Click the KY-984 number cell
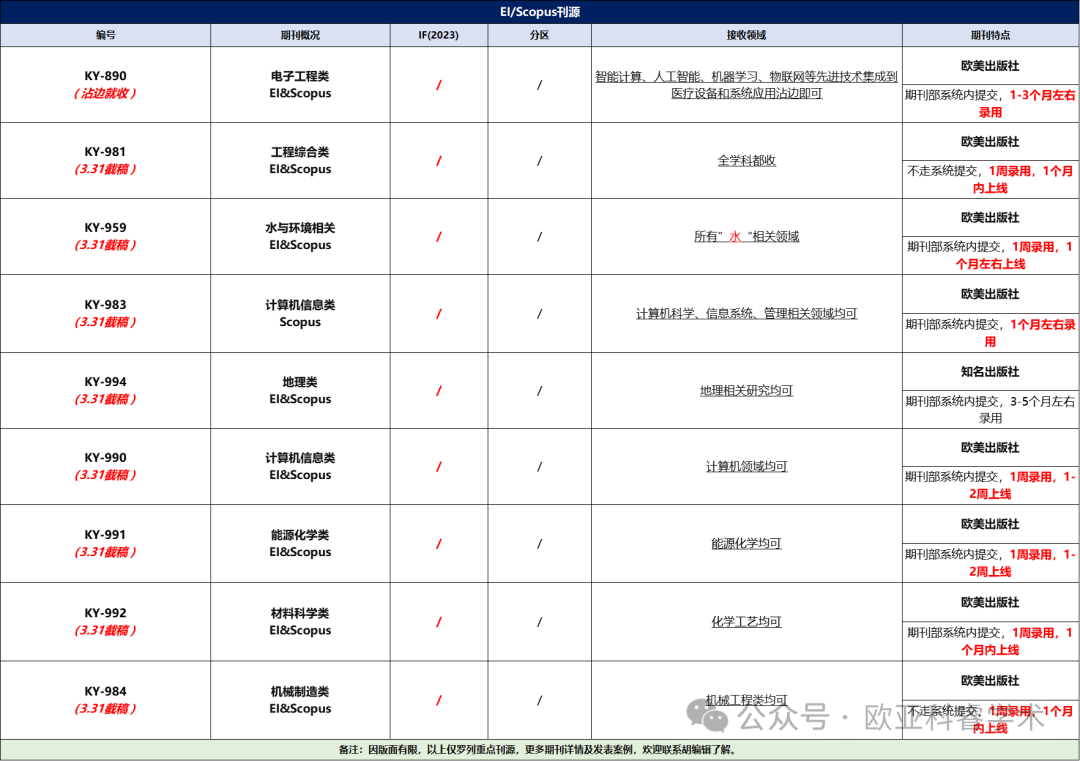This screenshot has height=761, width=1080. pyautogui.click(x=105, y=700)
